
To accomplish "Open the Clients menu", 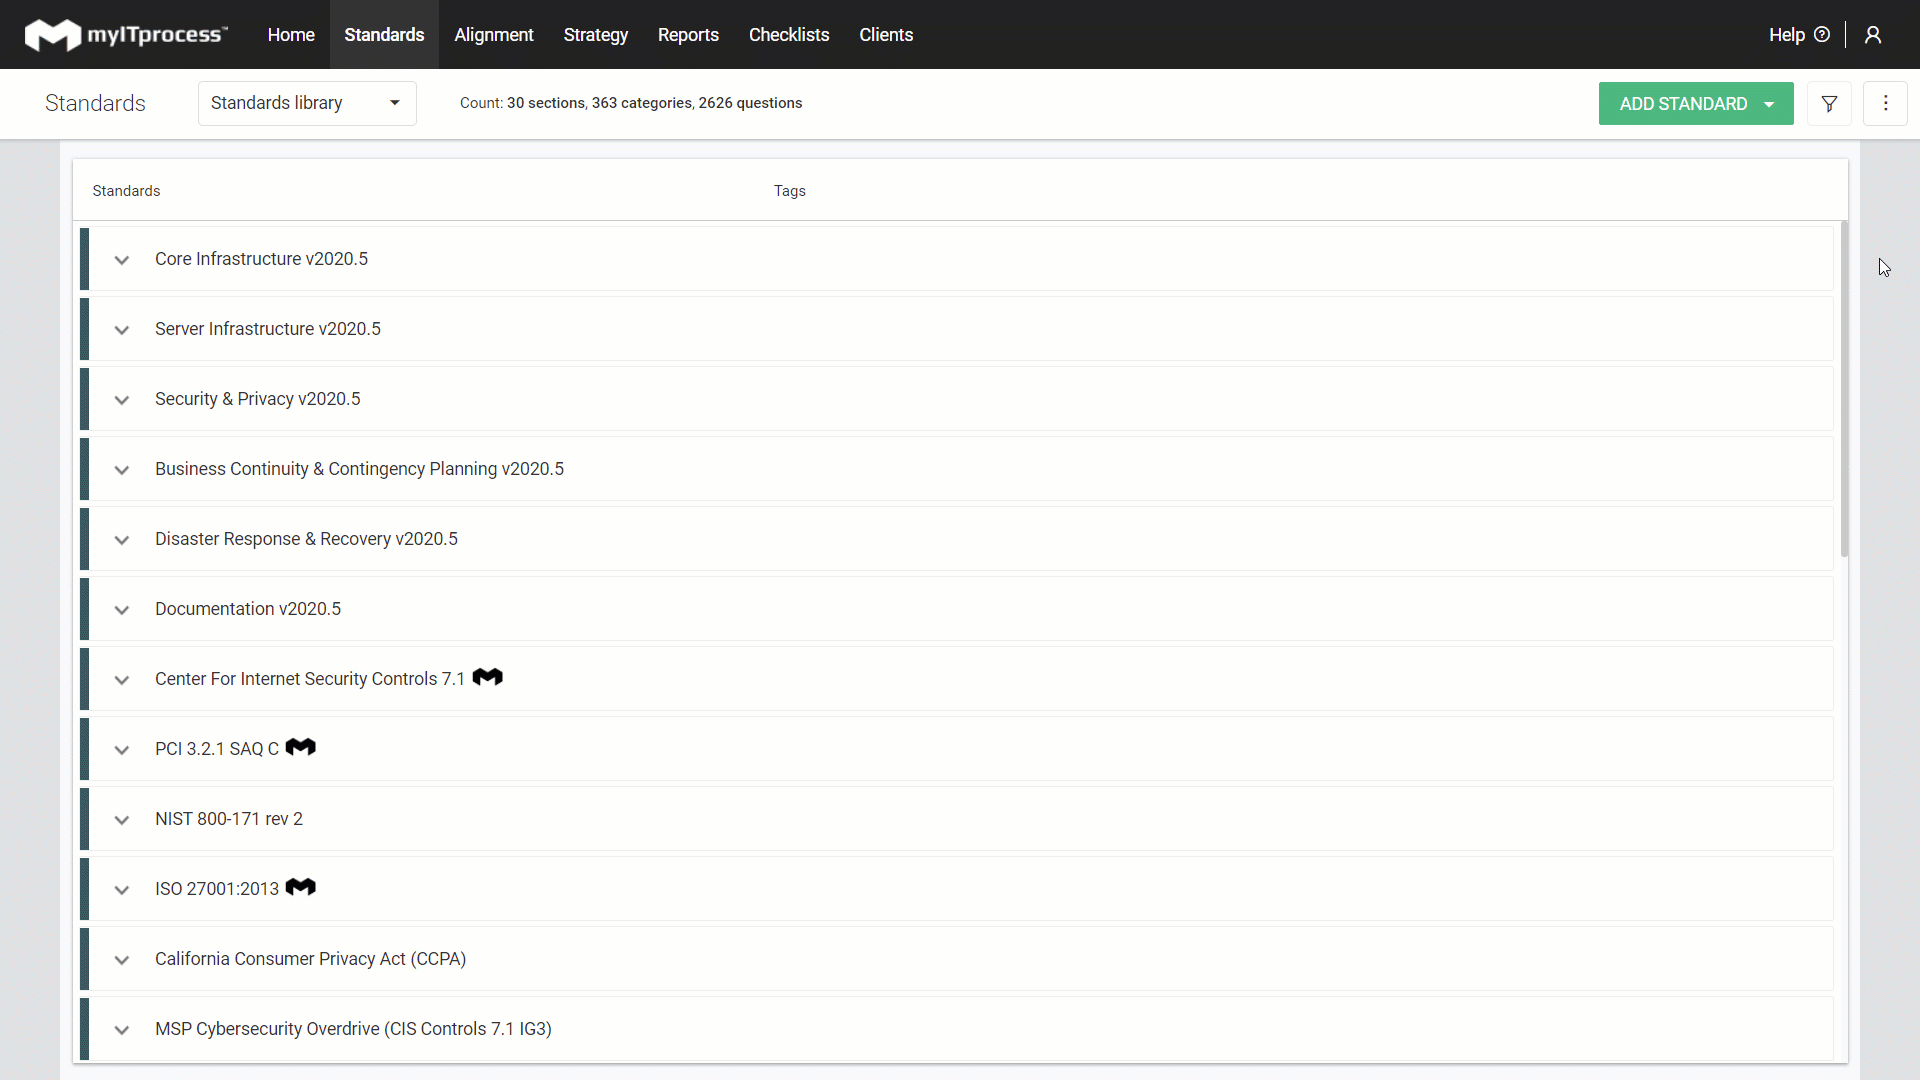I will [886, 35].
